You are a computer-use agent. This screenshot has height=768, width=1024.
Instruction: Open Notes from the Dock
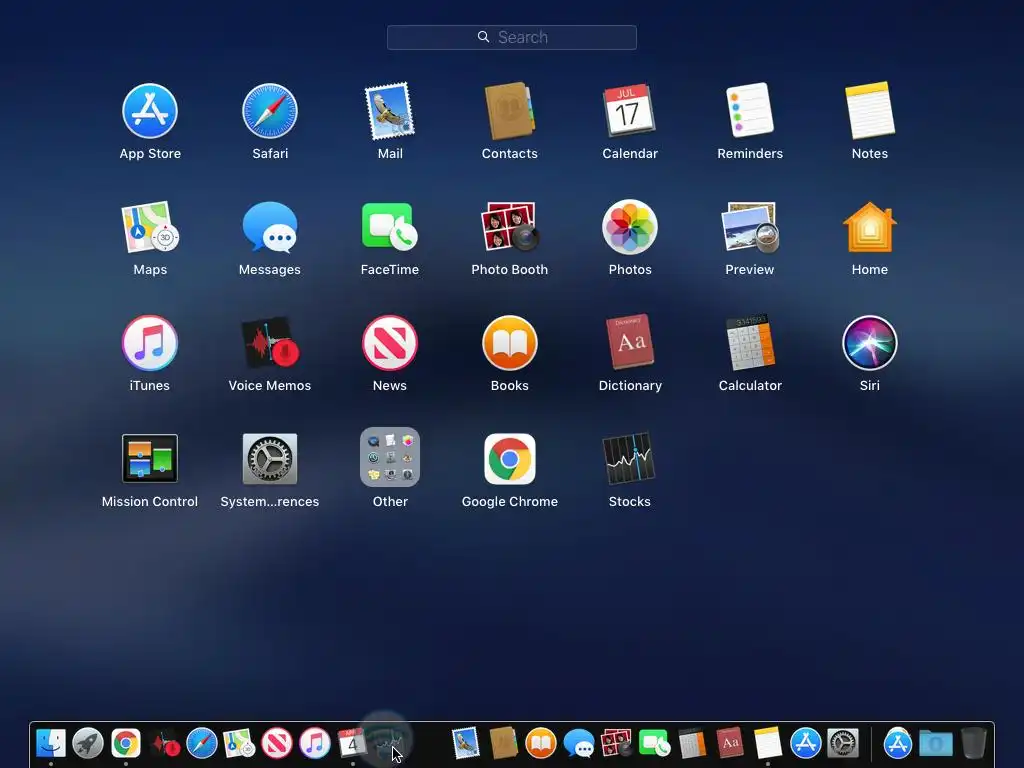click(x=768, y=743)
